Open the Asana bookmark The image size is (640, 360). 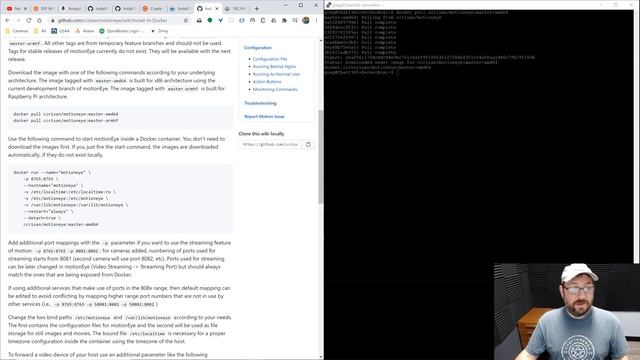pos(84,31)
